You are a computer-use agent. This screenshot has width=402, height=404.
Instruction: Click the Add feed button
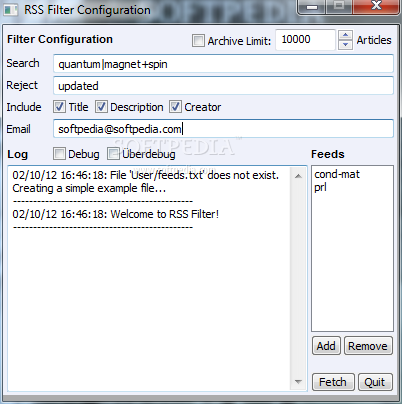(326, 346)
